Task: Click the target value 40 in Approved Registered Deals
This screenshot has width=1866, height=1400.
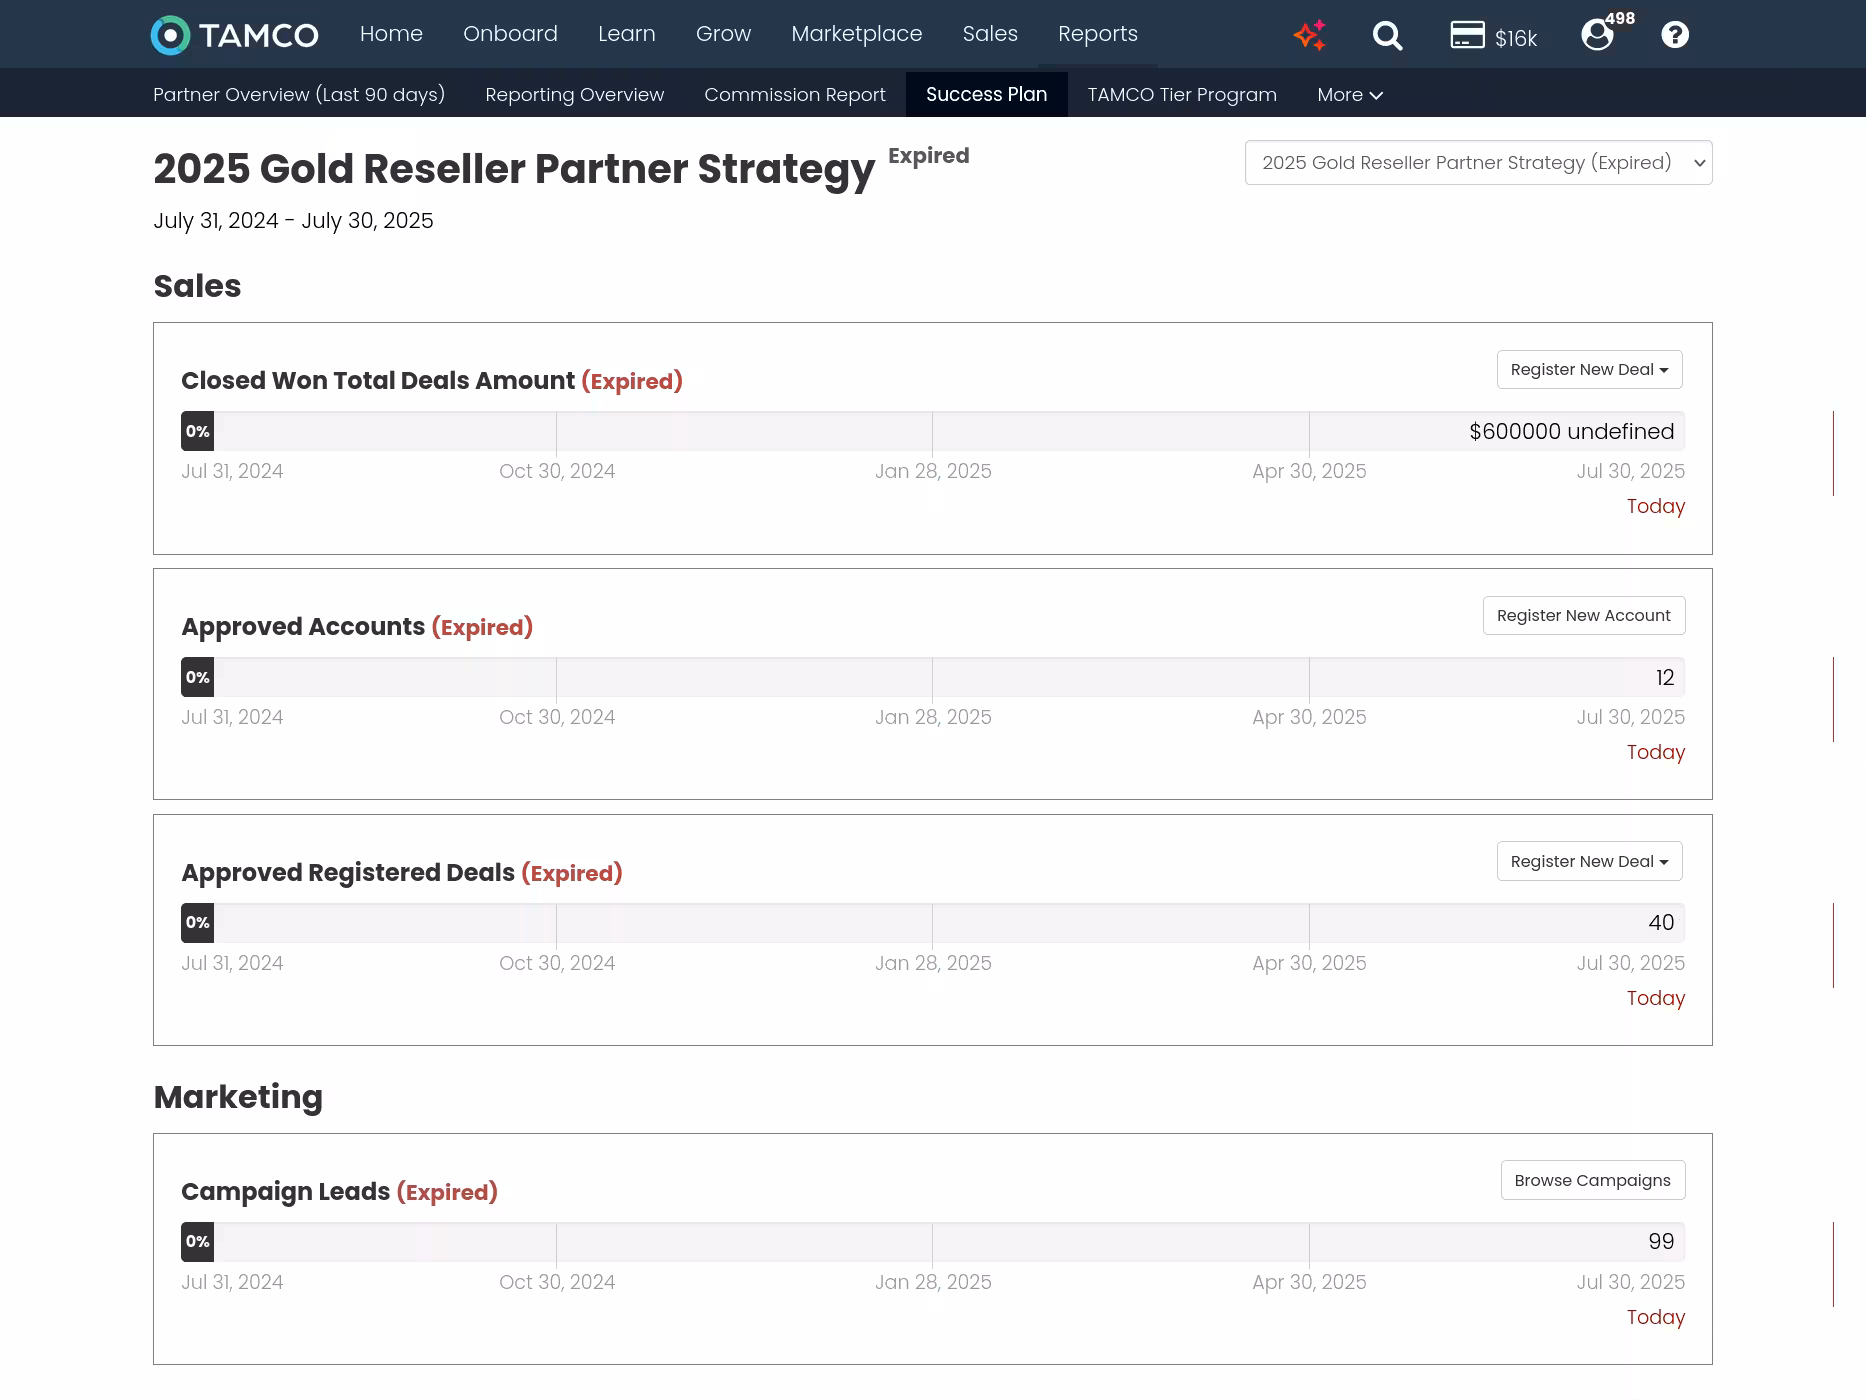Action: click(1661, 923)
